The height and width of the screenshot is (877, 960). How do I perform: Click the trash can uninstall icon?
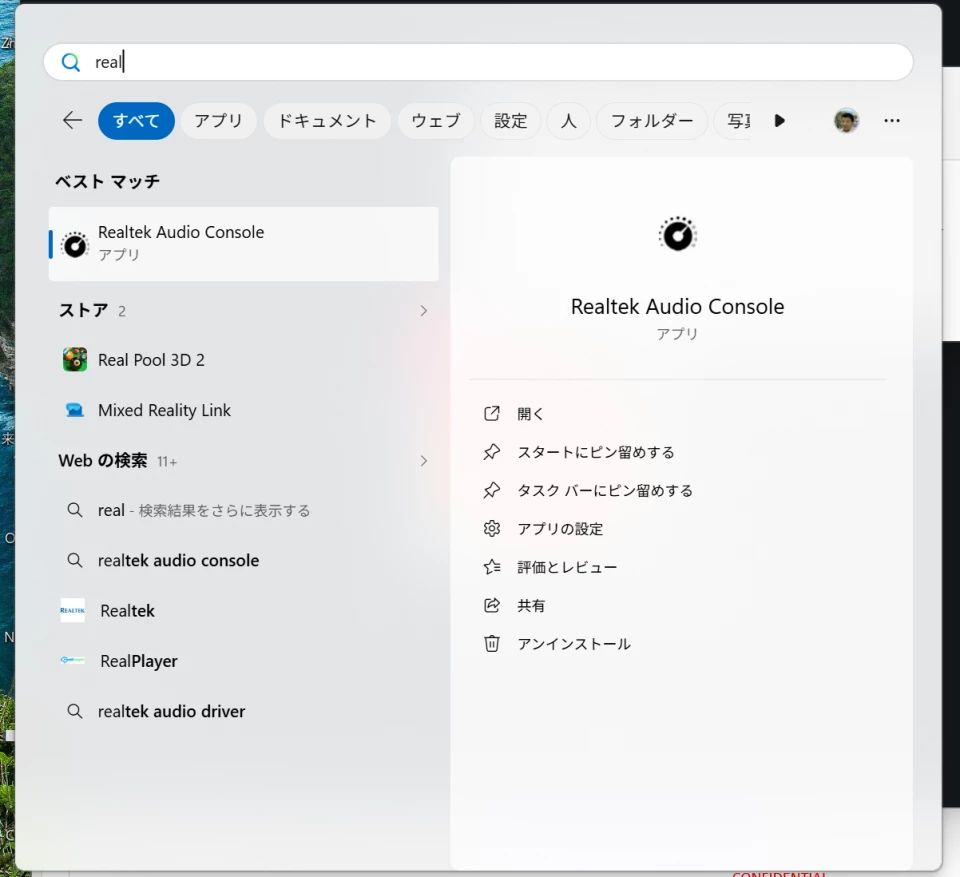492,644
